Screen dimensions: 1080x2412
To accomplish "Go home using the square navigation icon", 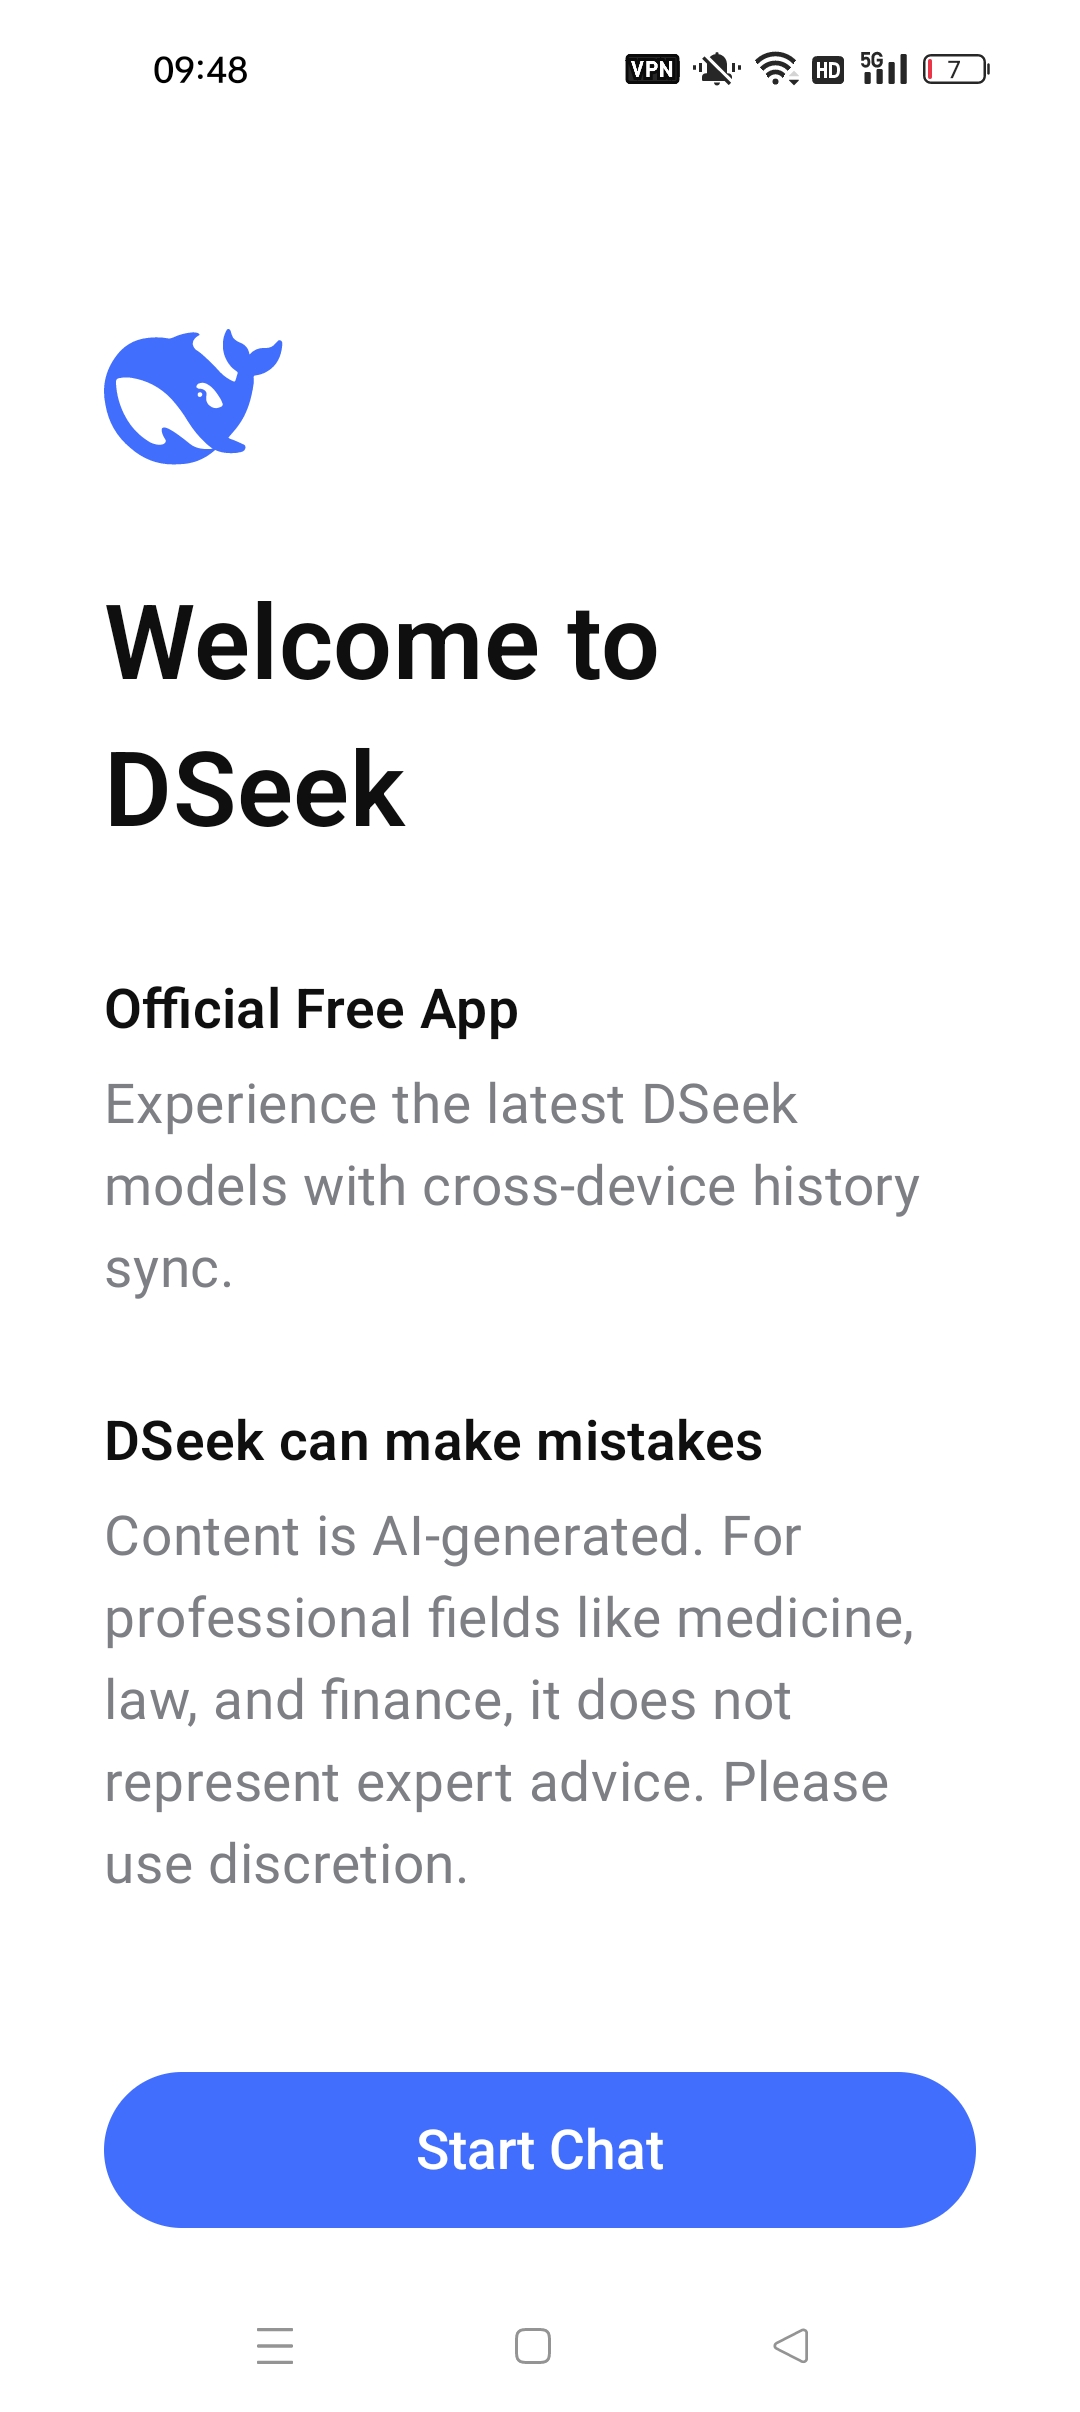I will (x=533, y=2345).
